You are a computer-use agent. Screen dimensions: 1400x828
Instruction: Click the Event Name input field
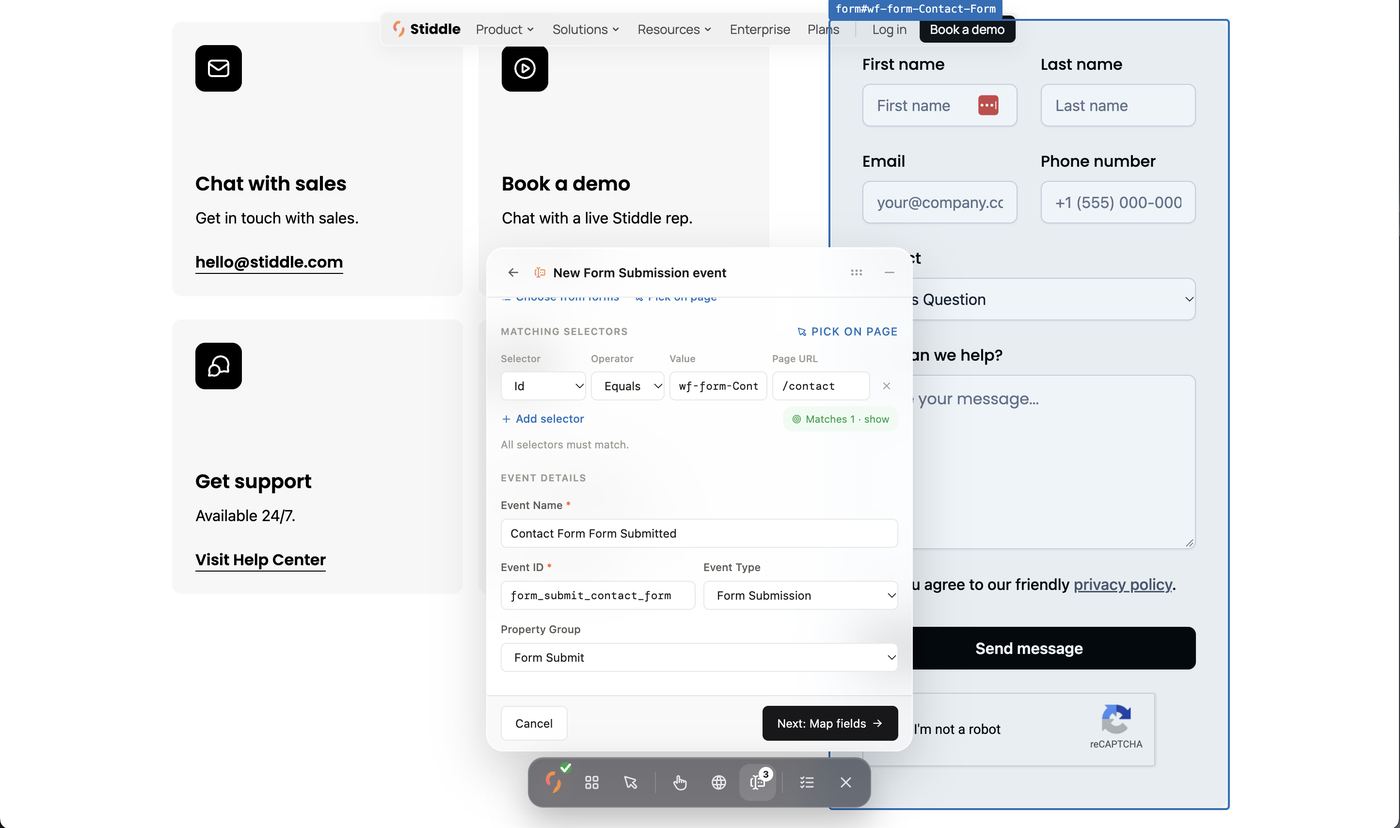click(x=699, y=533)
